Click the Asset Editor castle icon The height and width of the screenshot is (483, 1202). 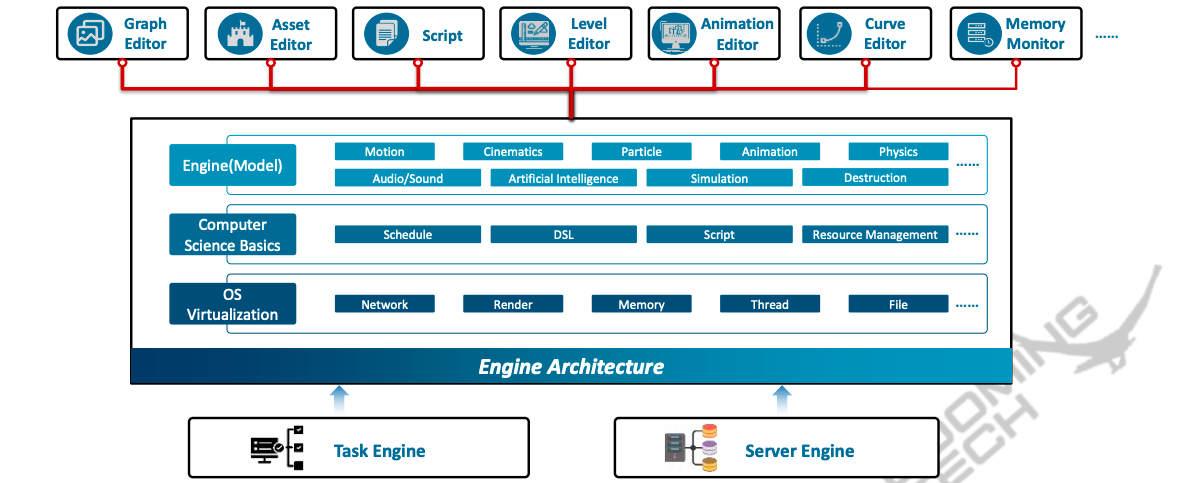coord(239,34)
